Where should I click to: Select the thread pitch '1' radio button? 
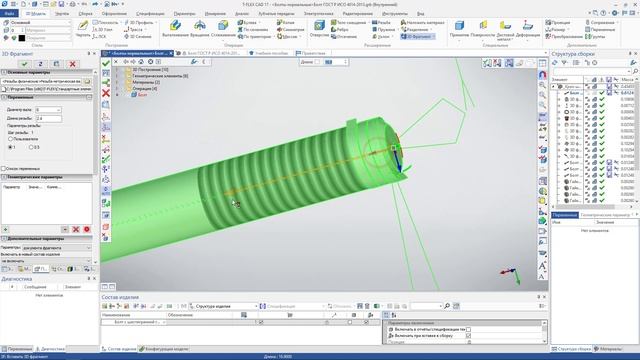point(11,147)
